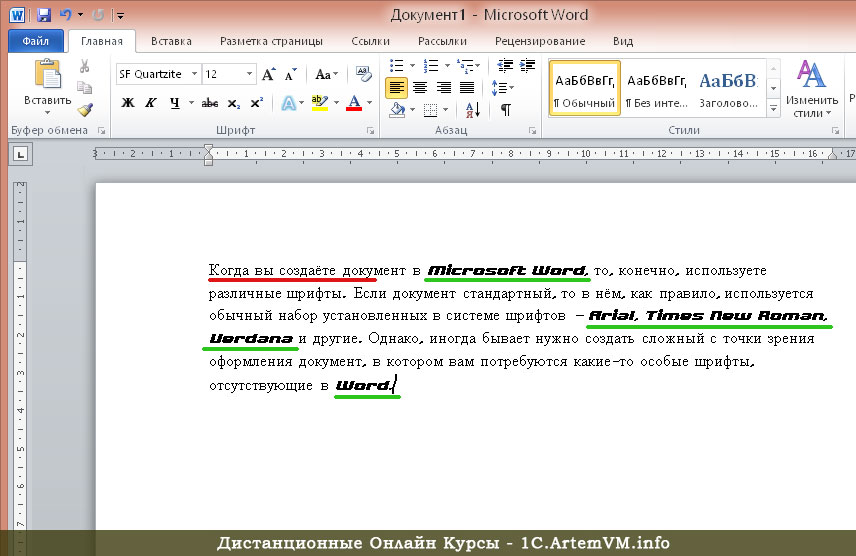Open shading paint bucket

coord(397,110)
